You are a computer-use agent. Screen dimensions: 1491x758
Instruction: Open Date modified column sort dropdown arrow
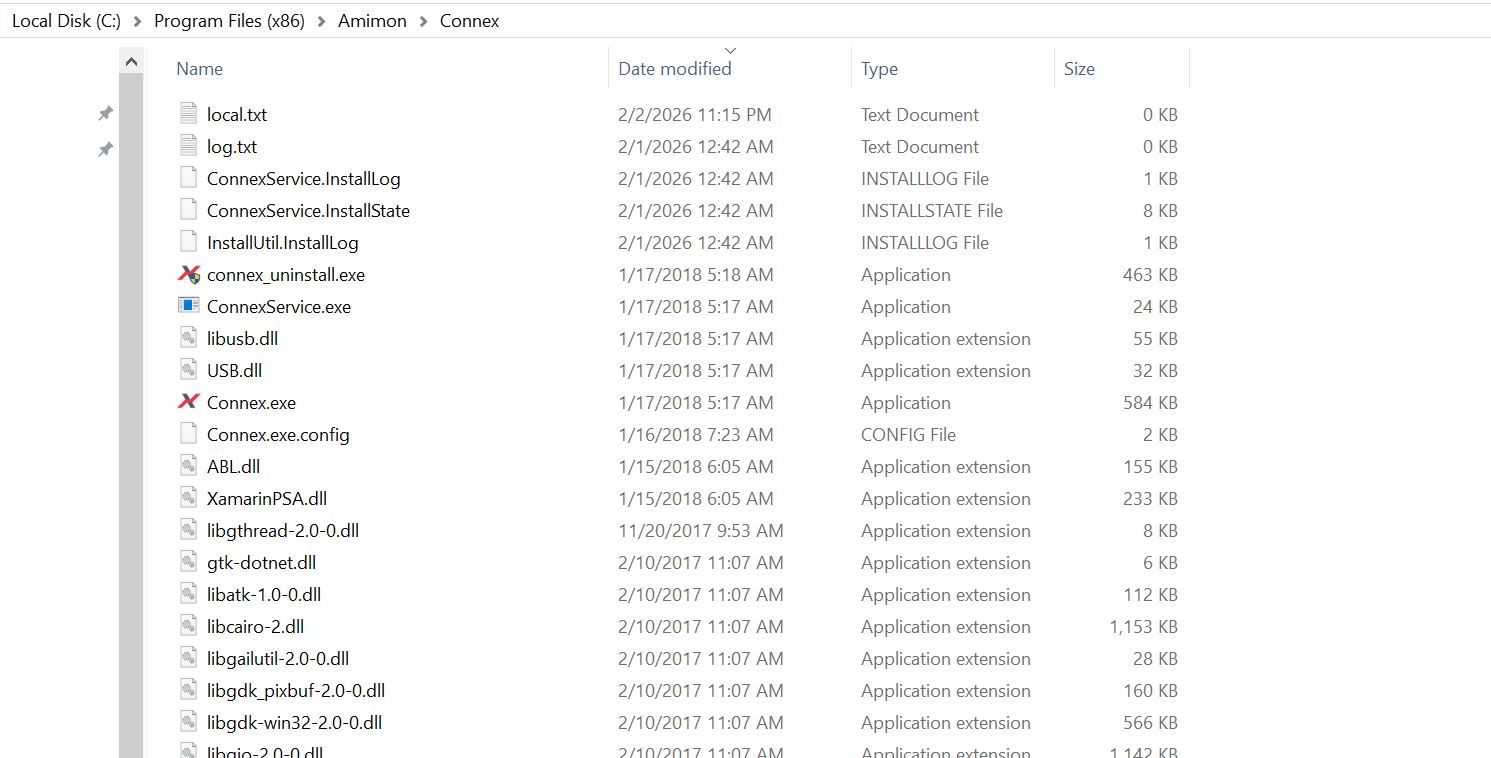pyautogui.click(x=730, y=50)
